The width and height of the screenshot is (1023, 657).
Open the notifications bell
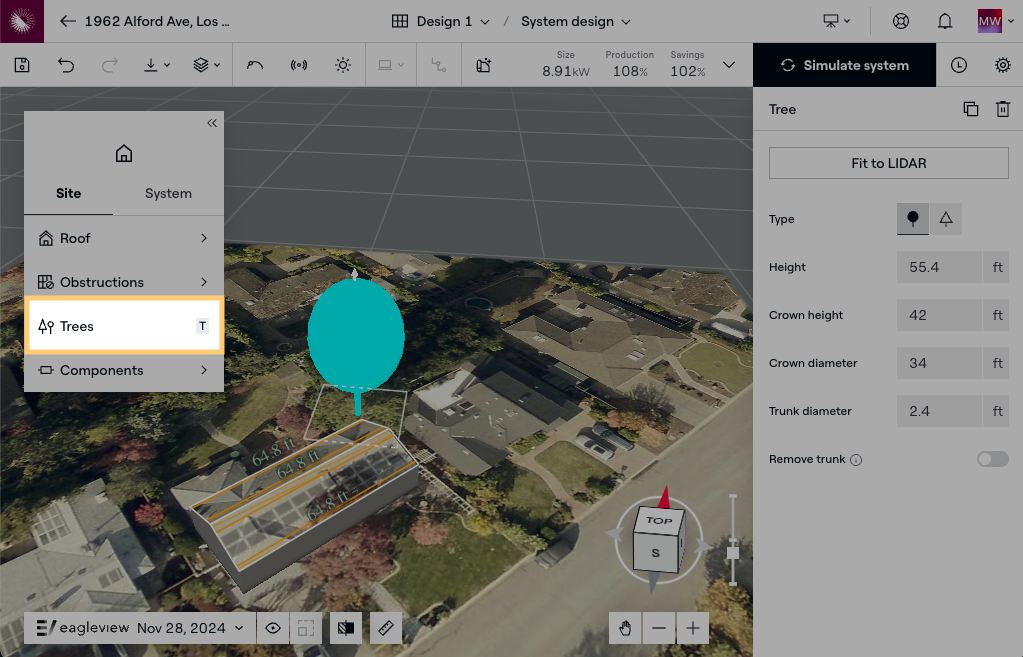(944, 21)
